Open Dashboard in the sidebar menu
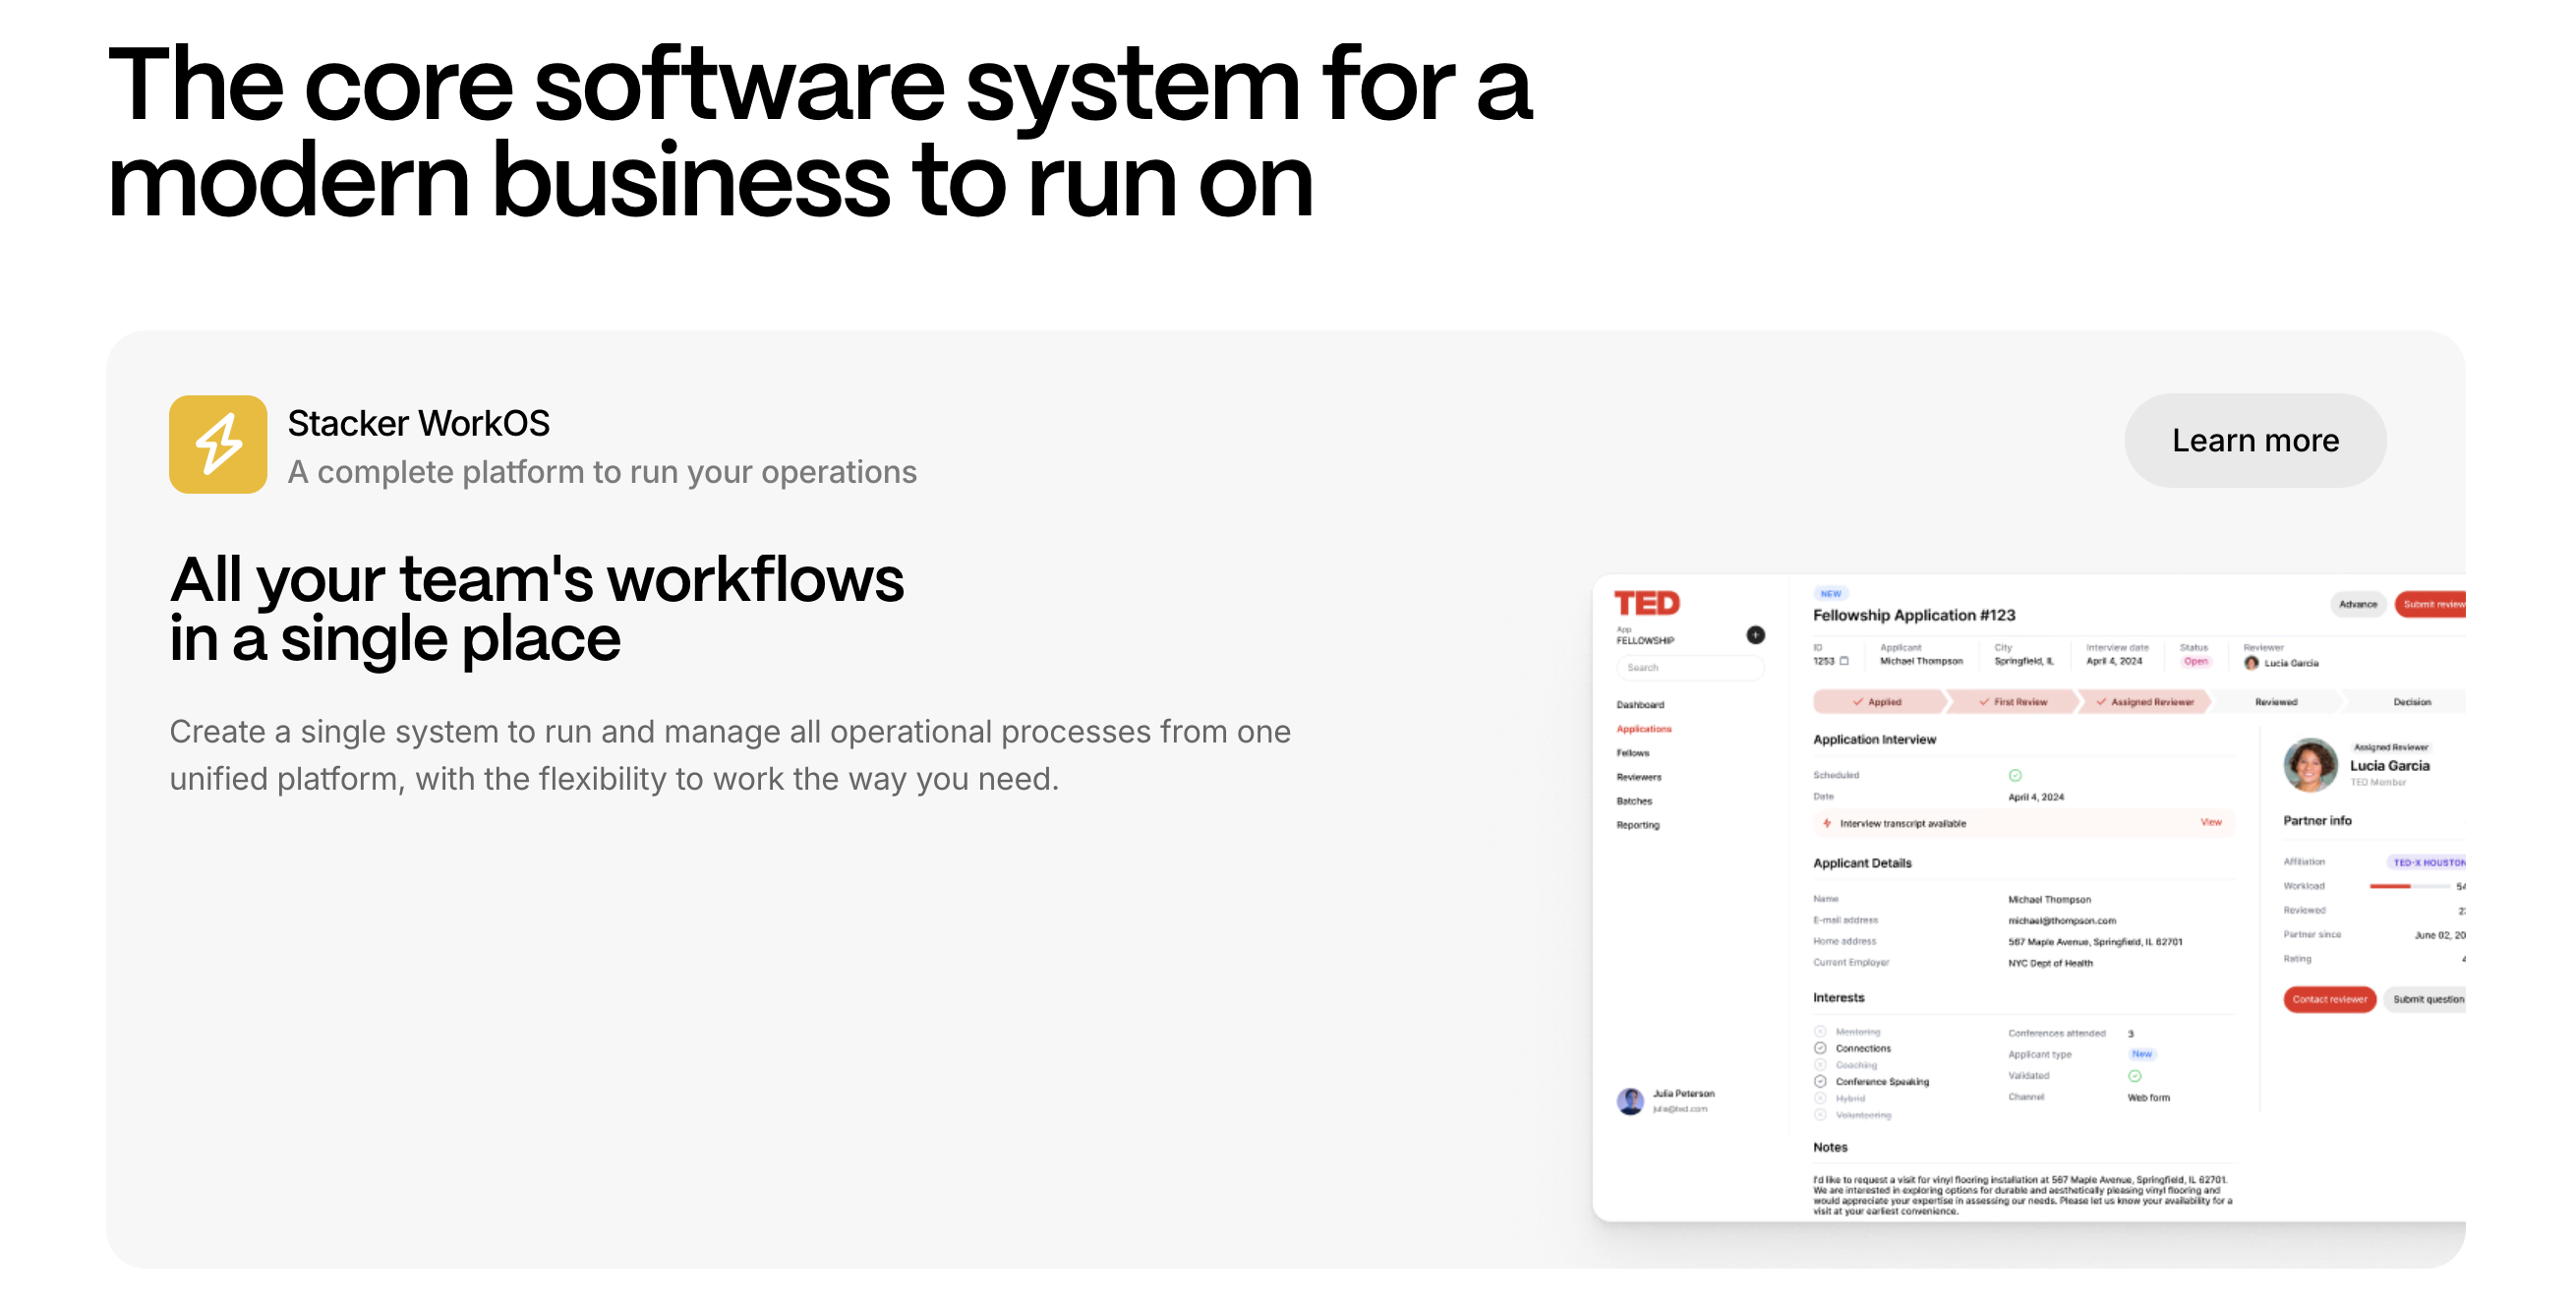The width and height of the screenshot is (2576, 1306). pos(1640,705)
